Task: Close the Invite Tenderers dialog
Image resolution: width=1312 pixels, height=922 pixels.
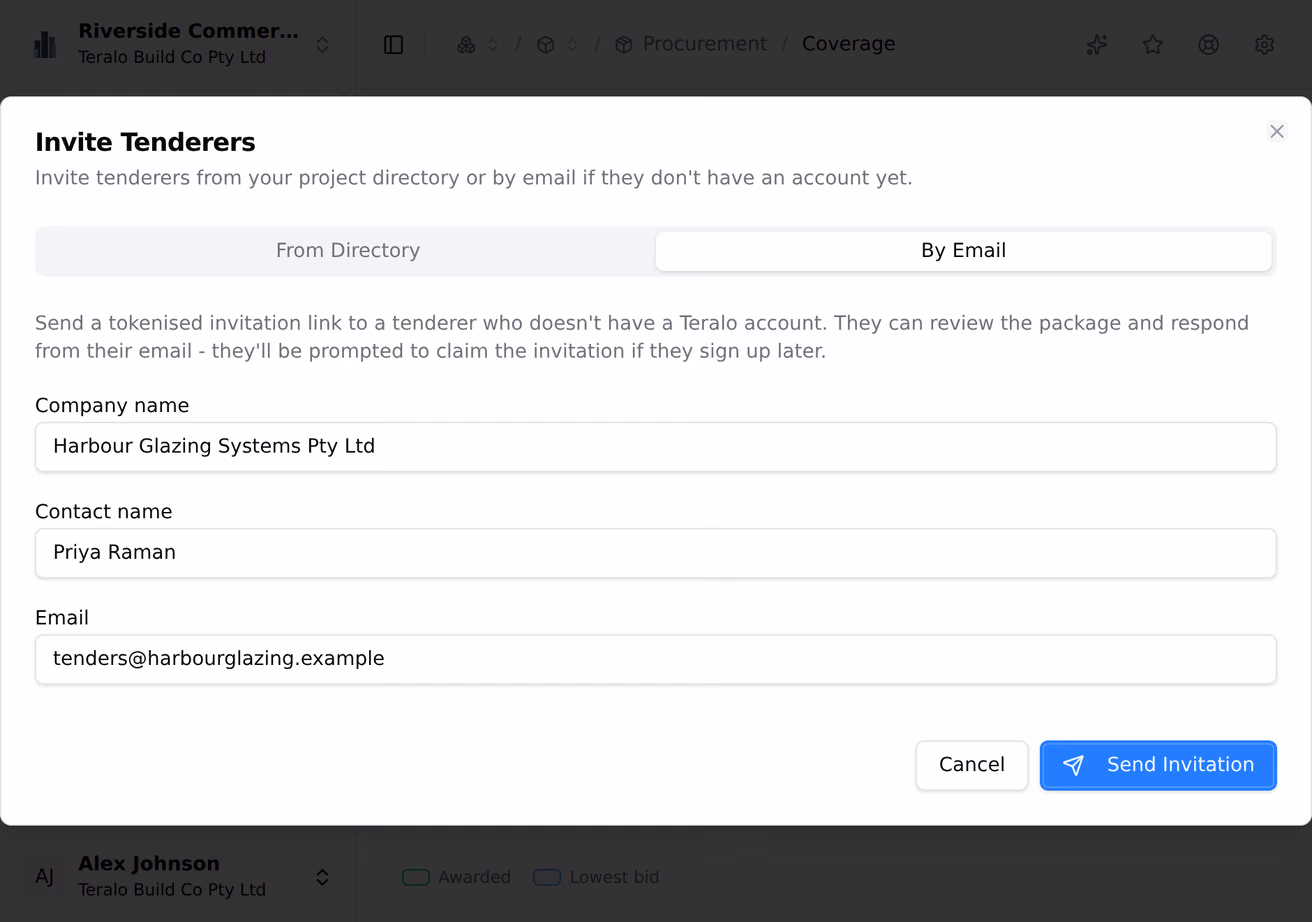Action: 1277,131
